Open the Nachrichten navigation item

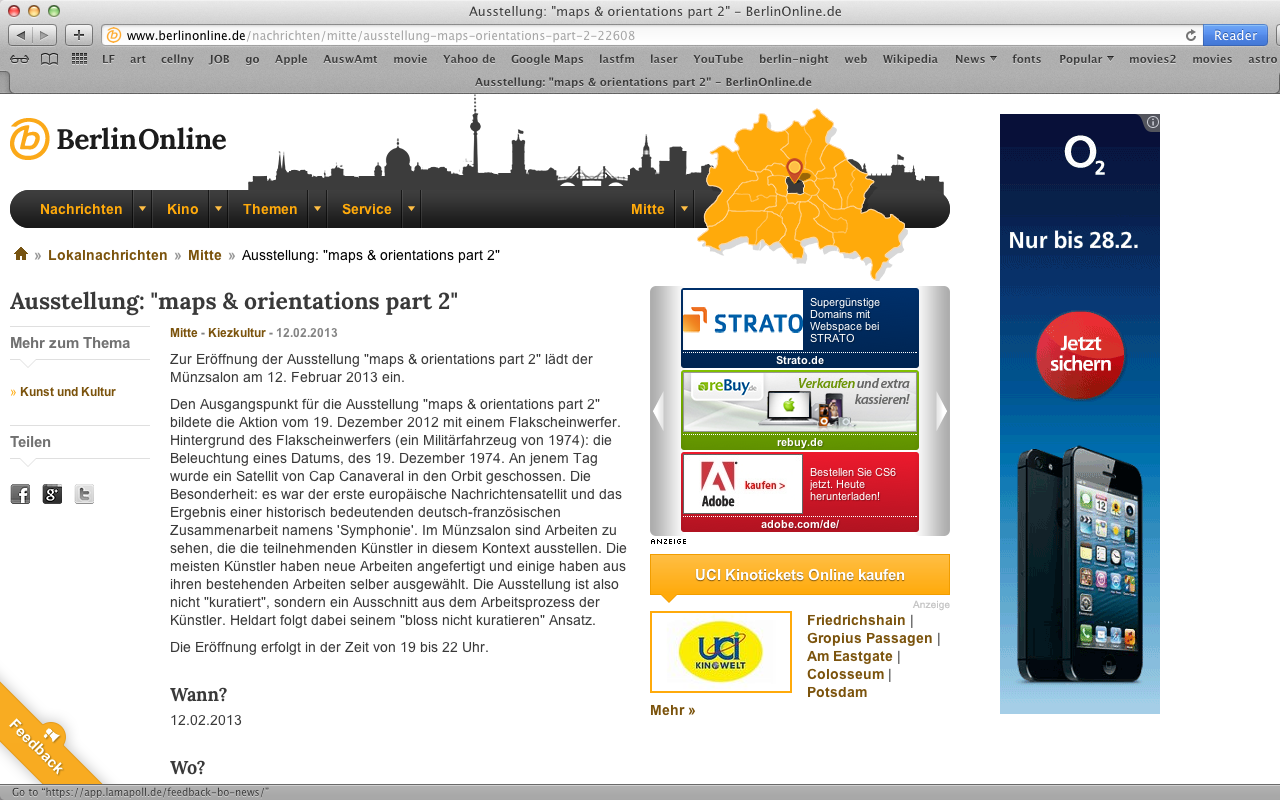pyautogui.click(x=81, y=209)
